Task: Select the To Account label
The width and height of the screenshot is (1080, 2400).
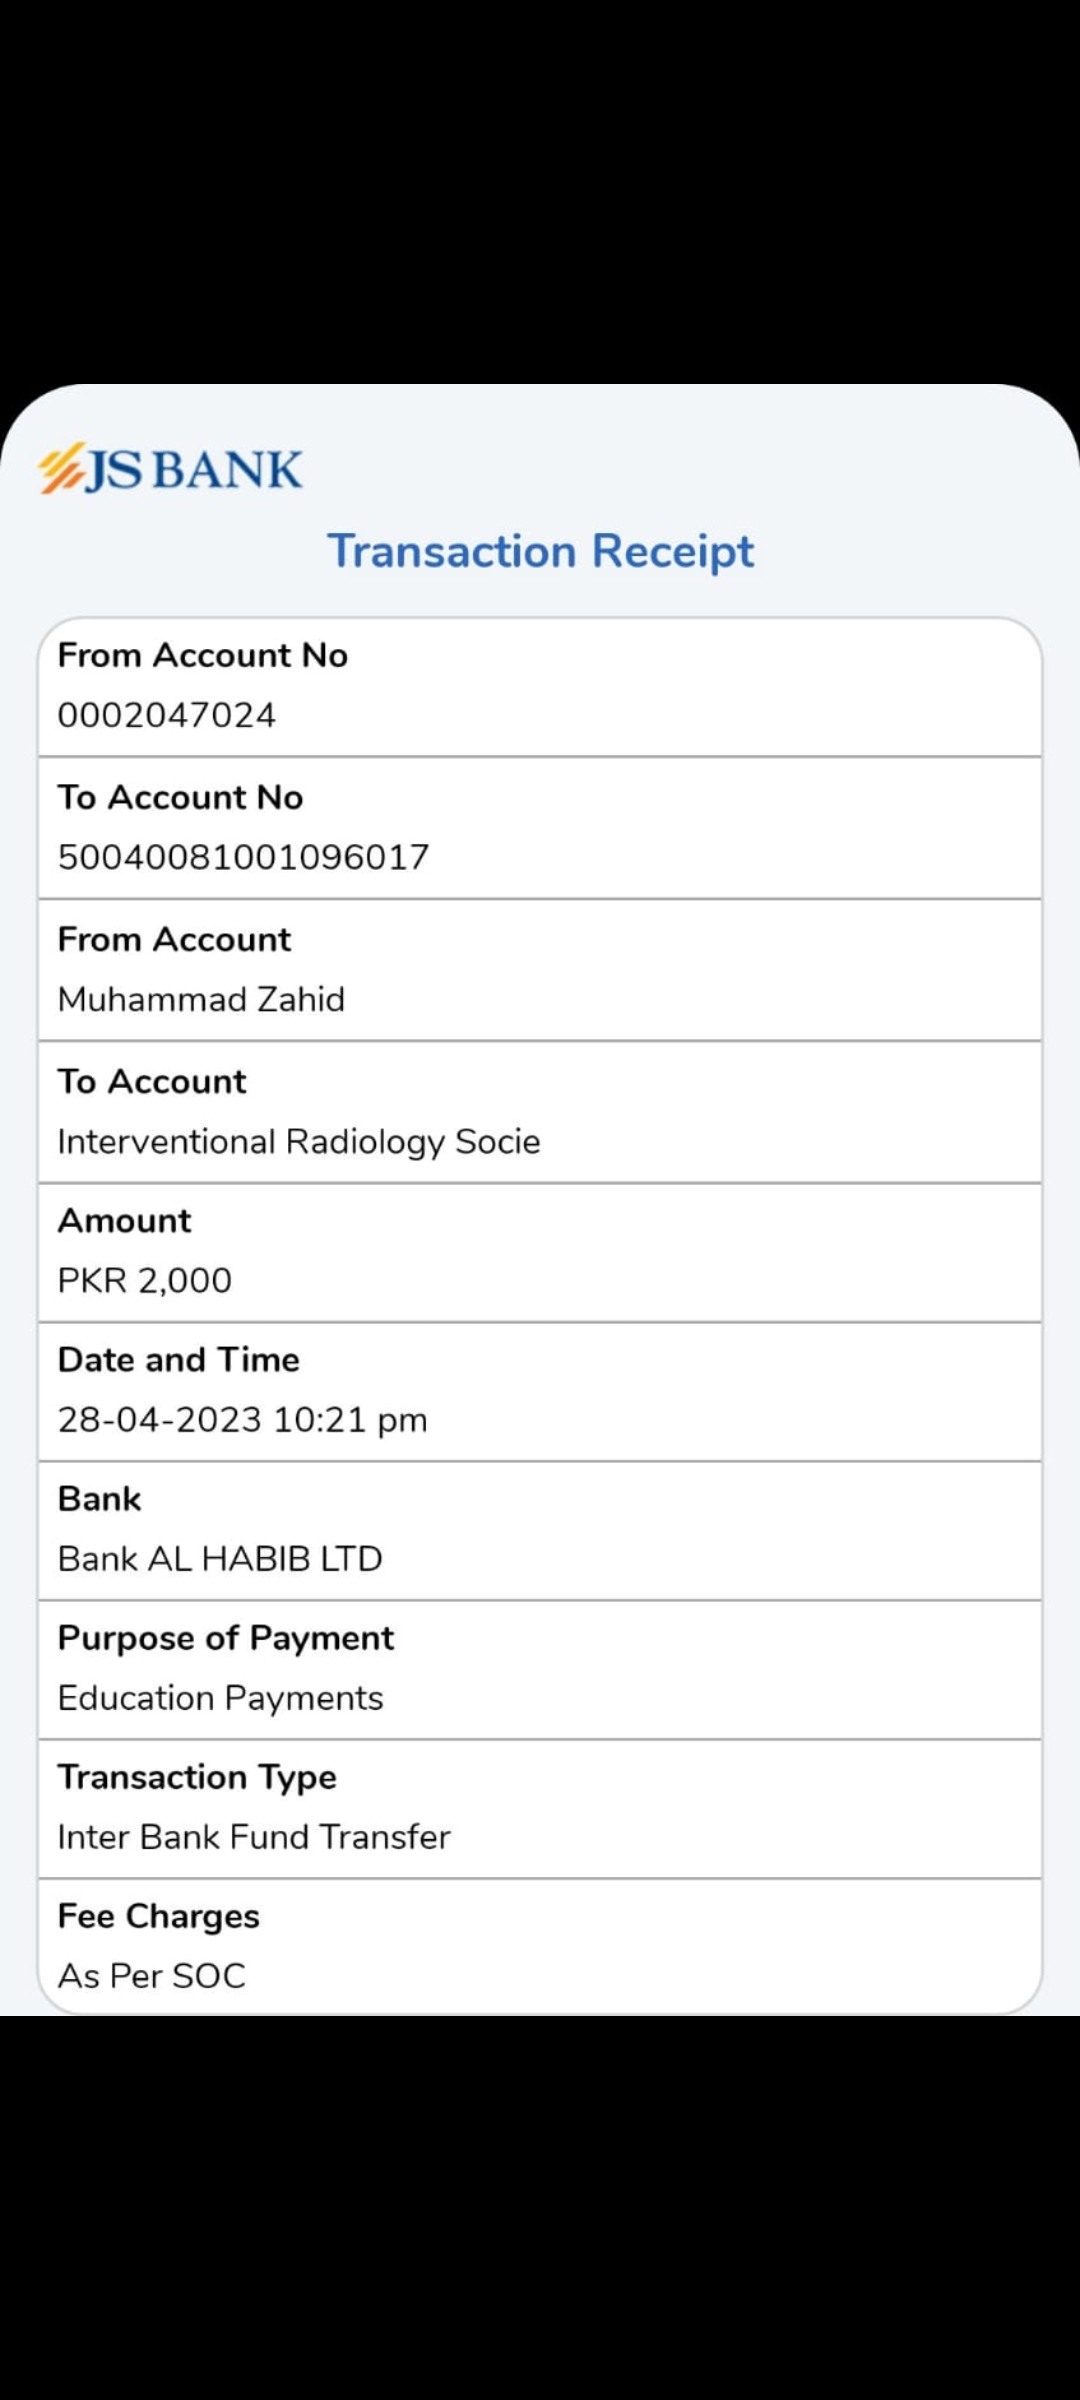Action: coord(151,1081)
